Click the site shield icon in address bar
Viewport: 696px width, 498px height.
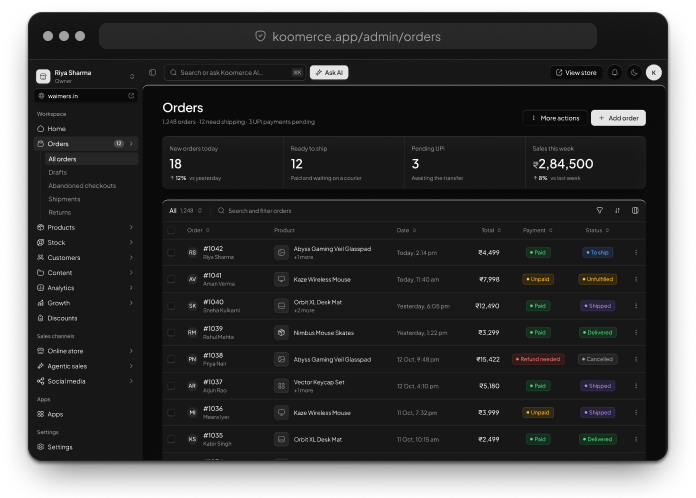[x=261, y=36]
